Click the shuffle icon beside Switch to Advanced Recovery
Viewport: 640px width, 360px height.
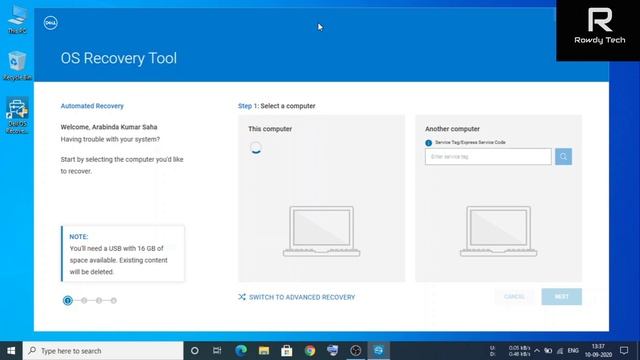pyautogui.click(x=242, y=297)
